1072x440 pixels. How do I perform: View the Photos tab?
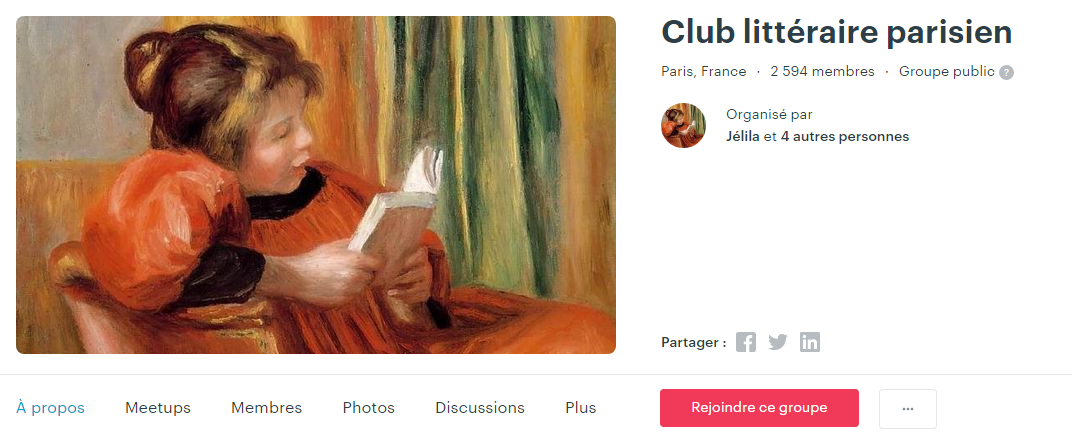coord(368,408)
